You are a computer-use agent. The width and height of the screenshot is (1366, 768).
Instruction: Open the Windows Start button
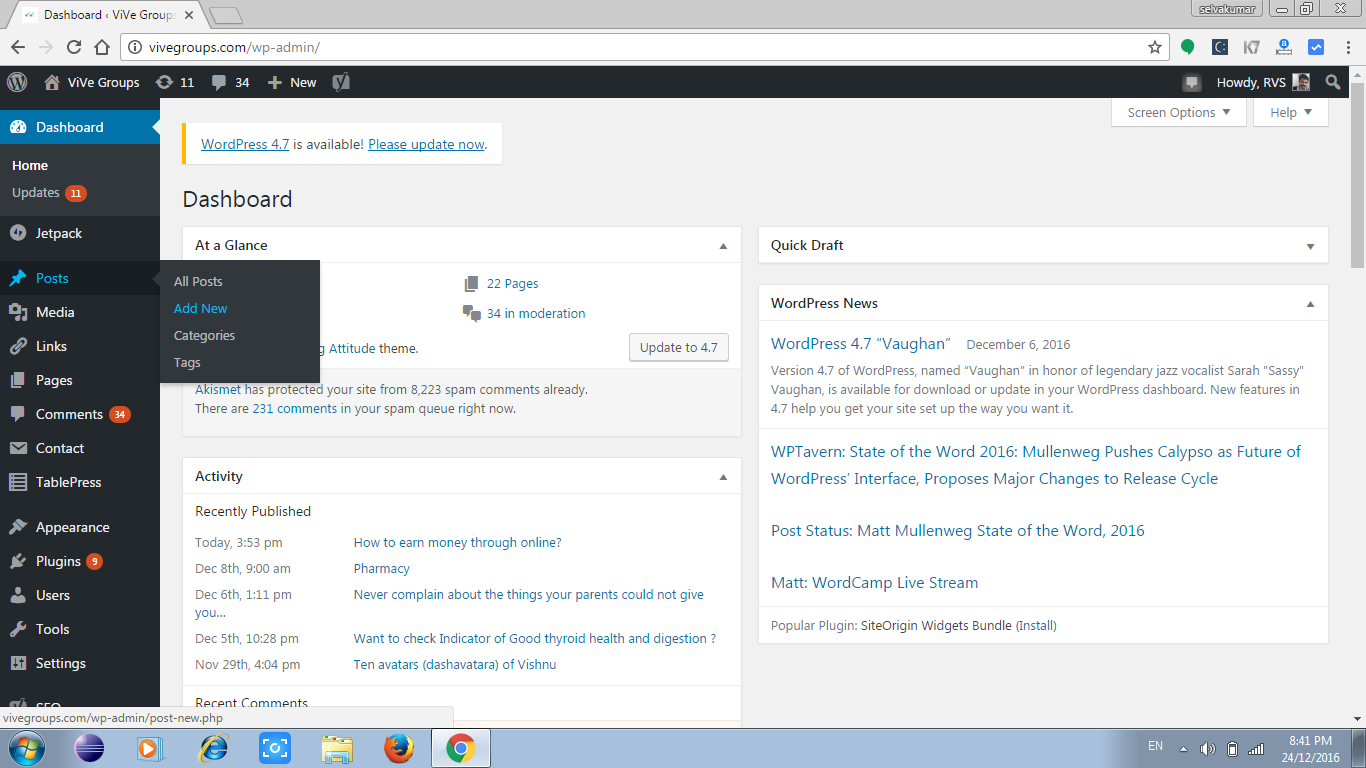point(25,748)
